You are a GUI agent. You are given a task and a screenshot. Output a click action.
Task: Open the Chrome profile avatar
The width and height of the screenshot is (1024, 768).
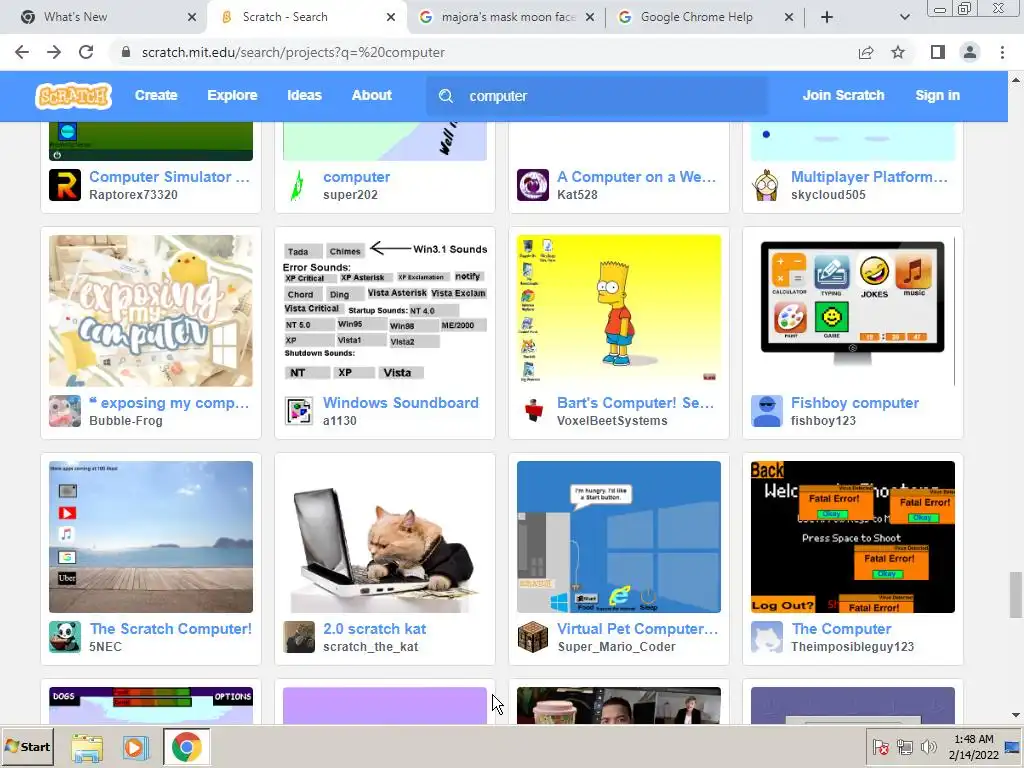click(970, 52)
